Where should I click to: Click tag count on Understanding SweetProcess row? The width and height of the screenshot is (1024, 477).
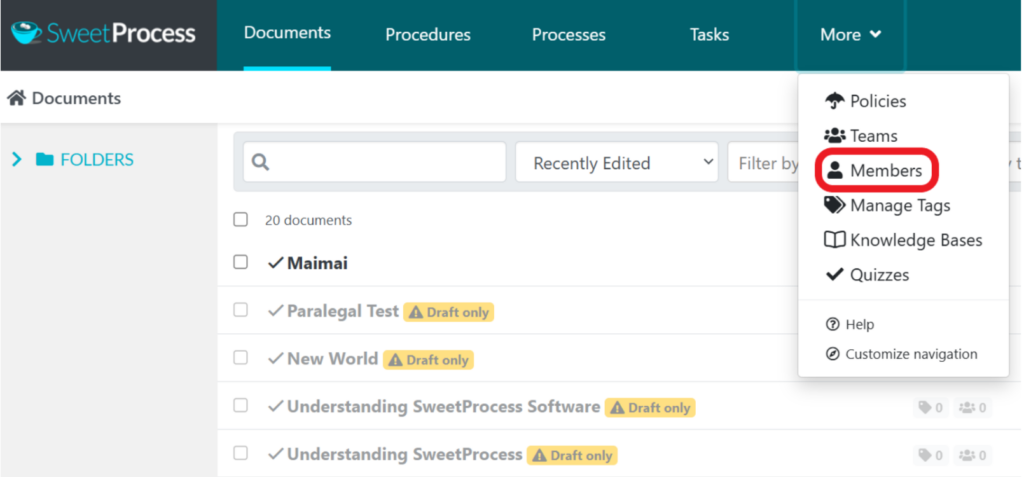(931, 455)
